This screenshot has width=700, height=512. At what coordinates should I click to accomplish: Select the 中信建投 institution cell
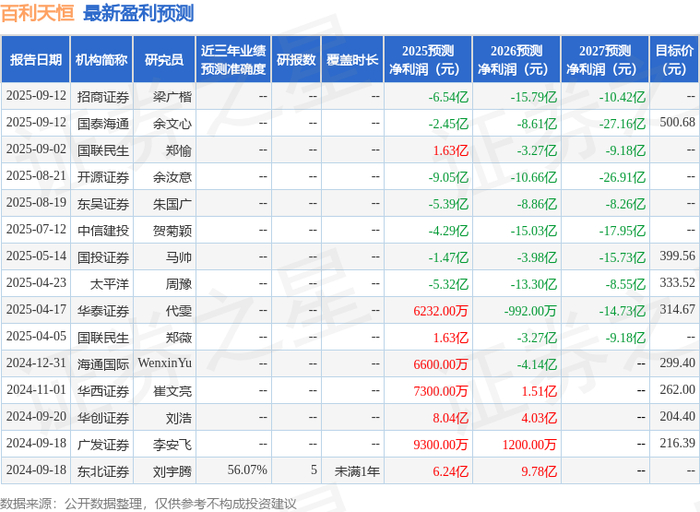click(103, 231)
